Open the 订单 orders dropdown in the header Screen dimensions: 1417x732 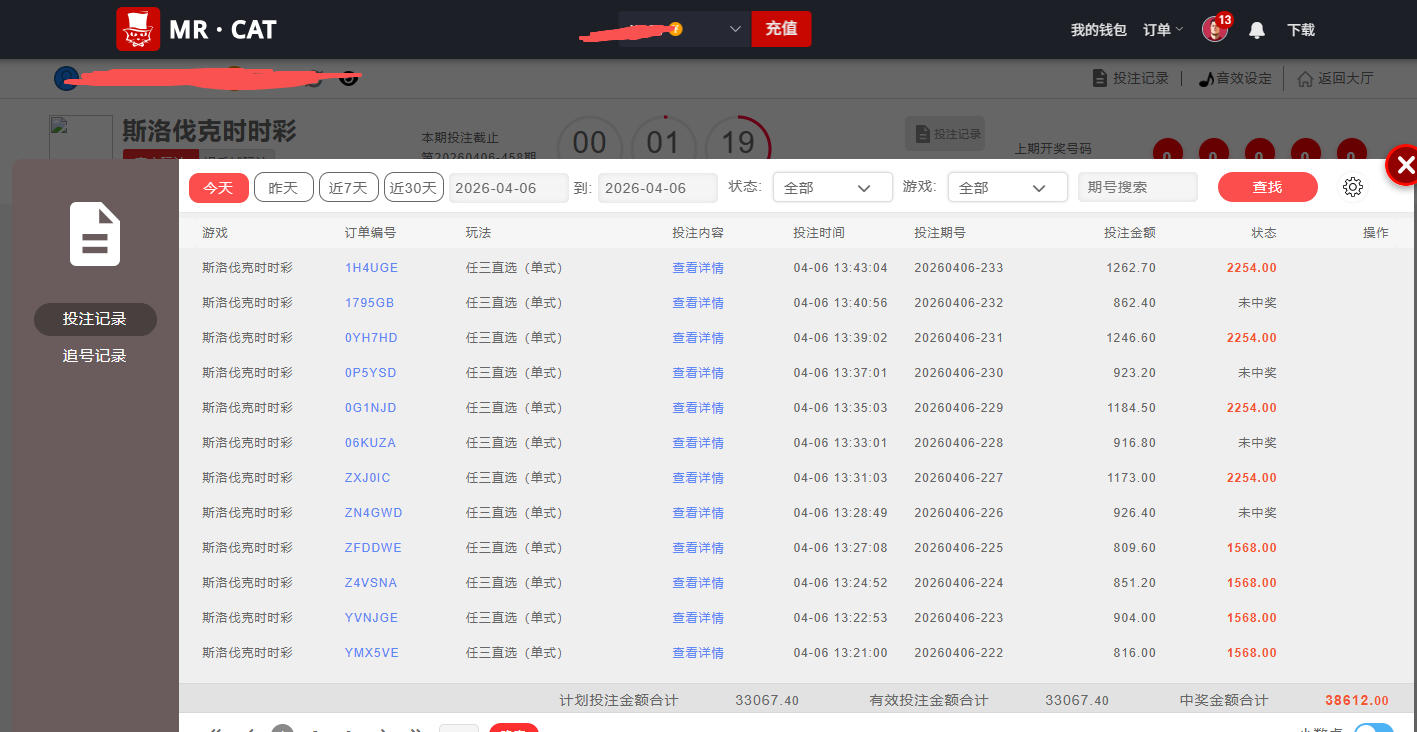pyautogui.click(x=1163, y=30)
